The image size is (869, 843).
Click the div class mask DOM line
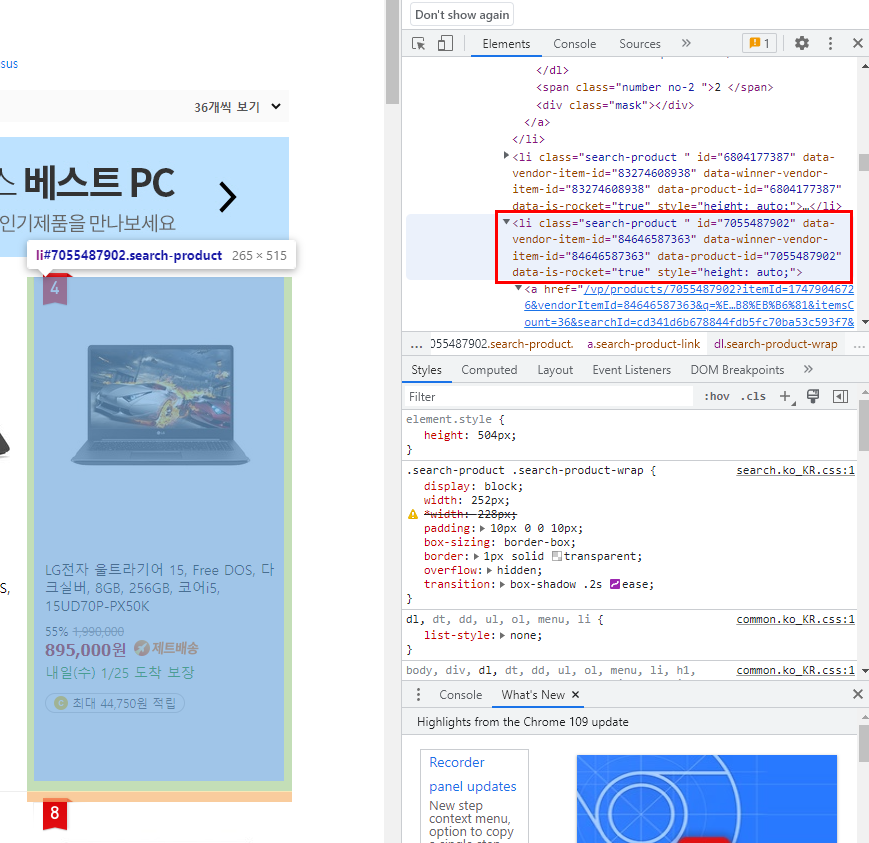pos(615,105)
